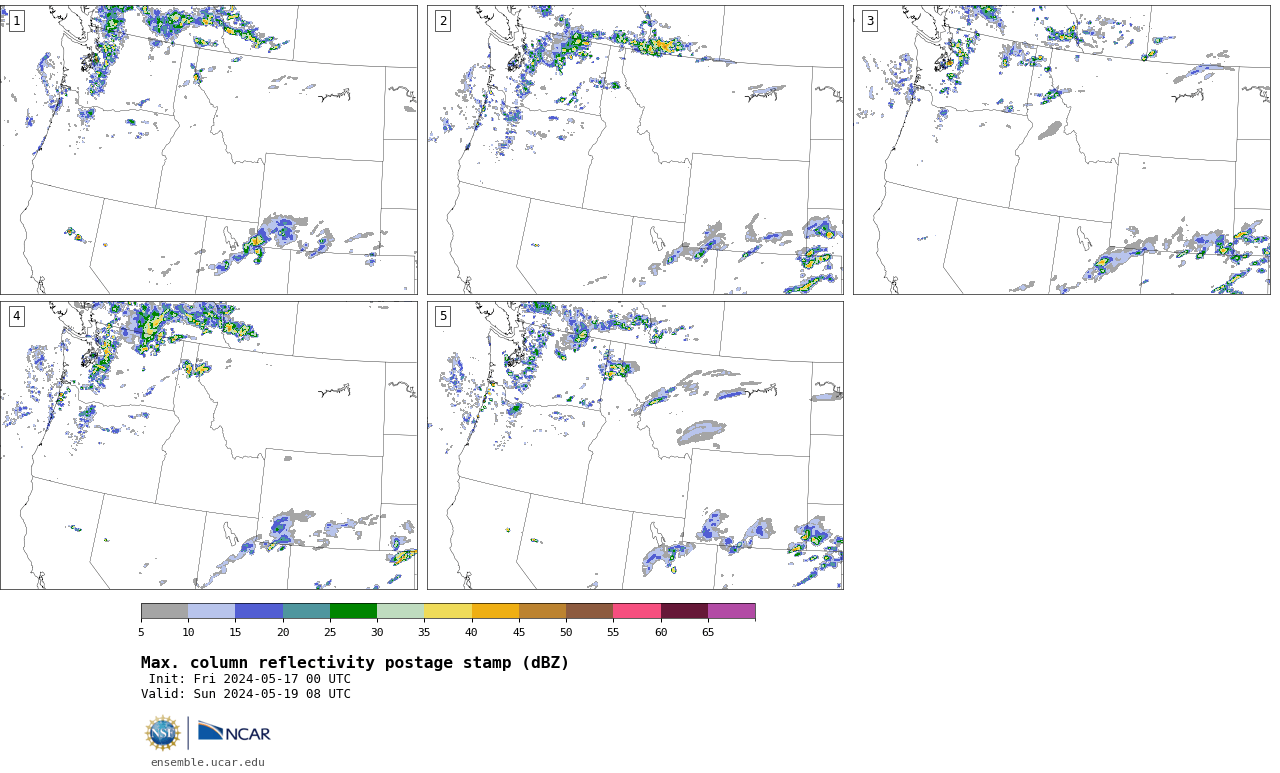Select the orange 40-45 dBZ swatch
The height and width of the screenshot is (773, 1280).
point(495,611)
